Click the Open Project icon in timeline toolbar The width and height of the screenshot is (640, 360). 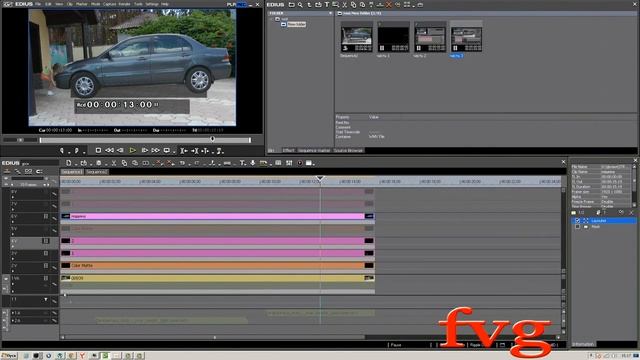tap(84, 163)
